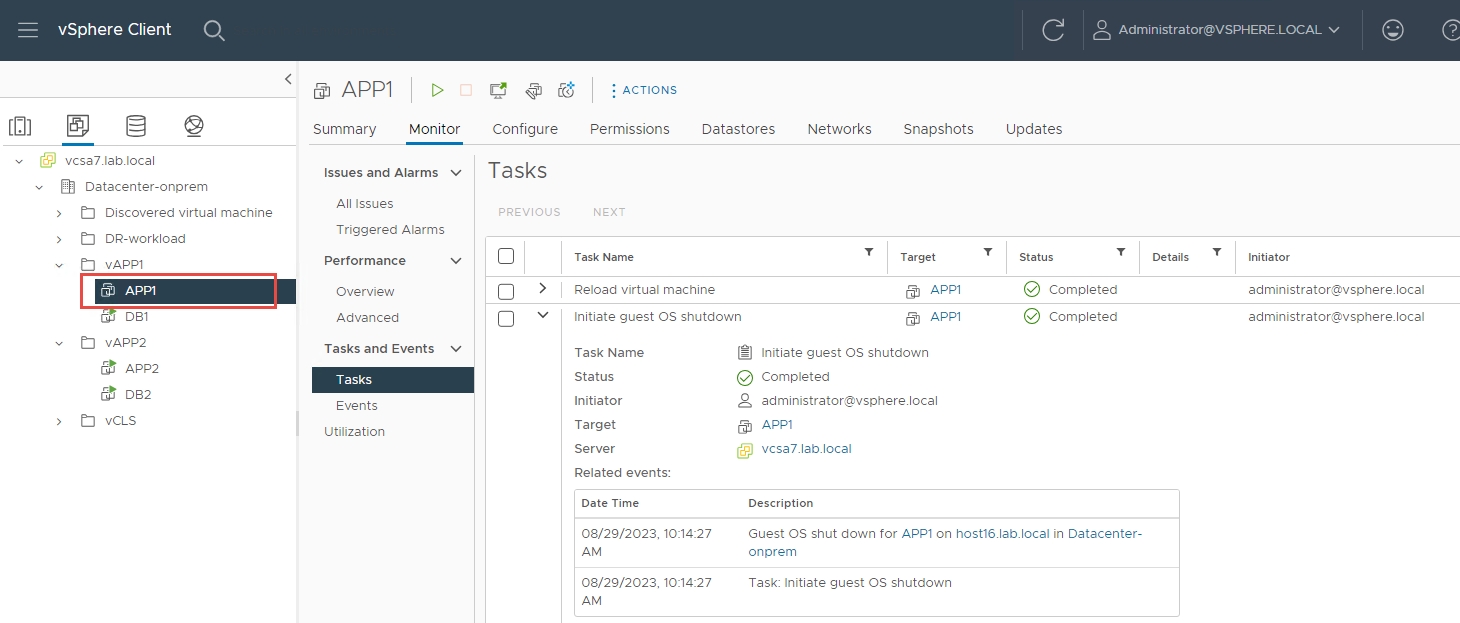Open the ACTIONS menu button
Screen dimensions: 1460x623
tap(643, 90)
